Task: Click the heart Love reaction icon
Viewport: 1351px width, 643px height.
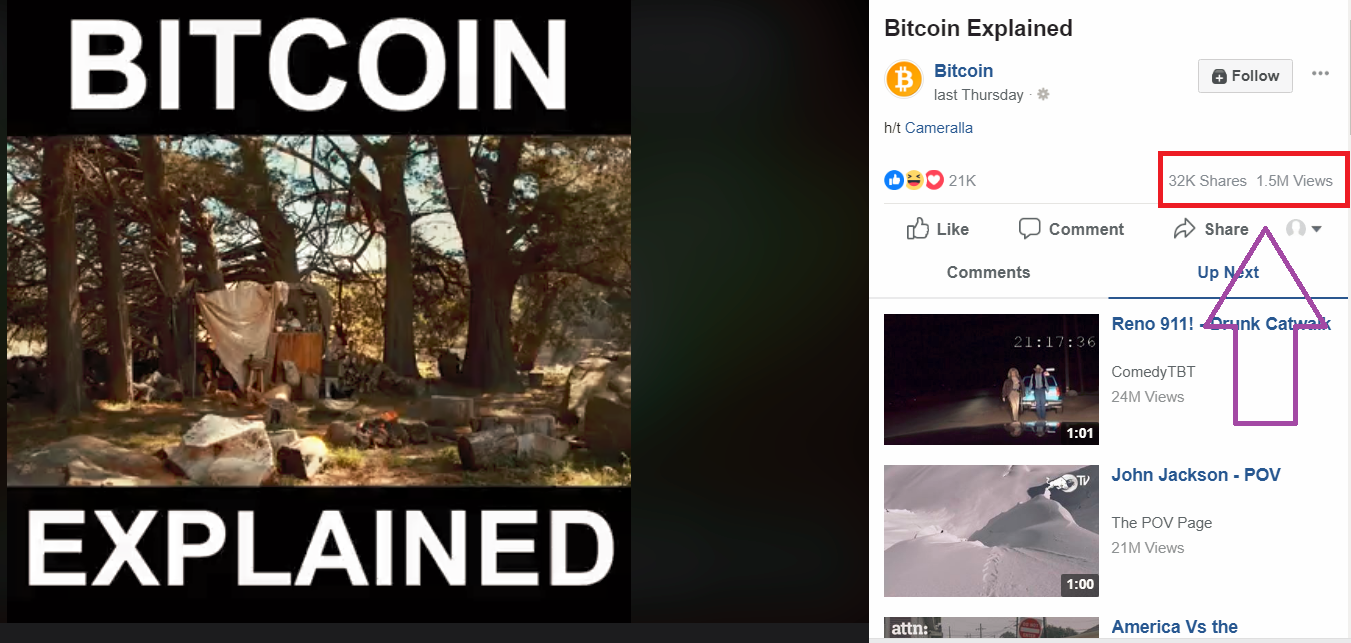Action: 934,180
